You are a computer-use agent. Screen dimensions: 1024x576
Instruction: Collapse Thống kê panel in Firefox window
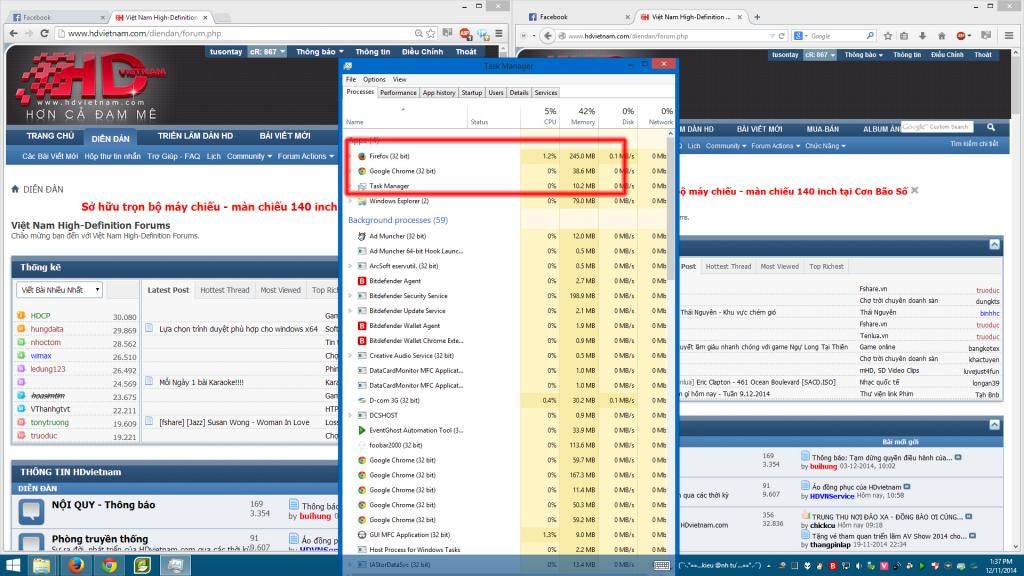pyautogui.click(x=994, y=244)
